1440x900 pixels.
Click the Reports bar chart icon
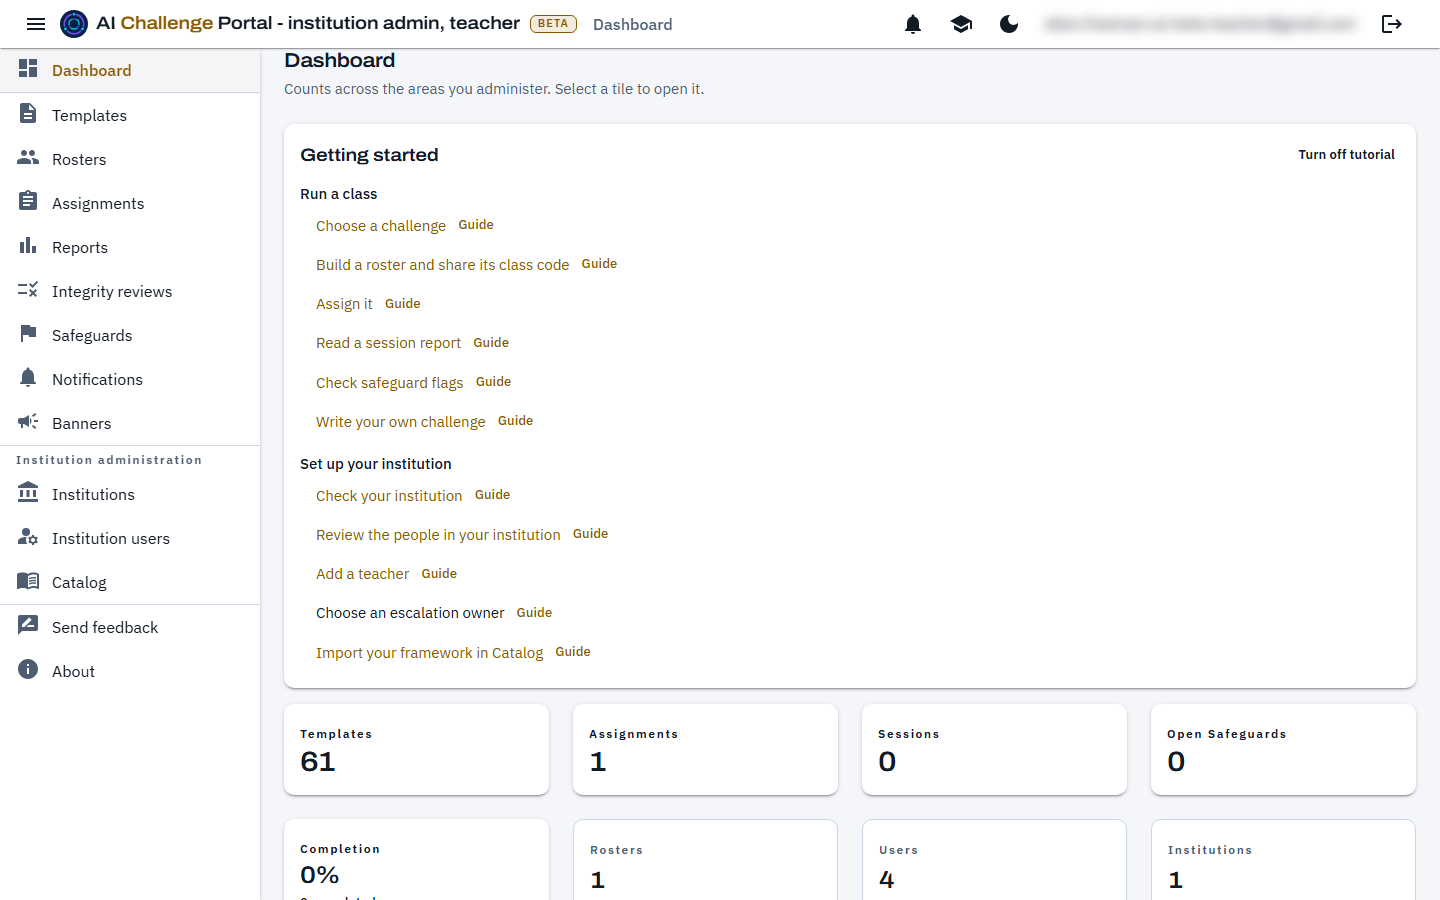click(x=28, y=246)
